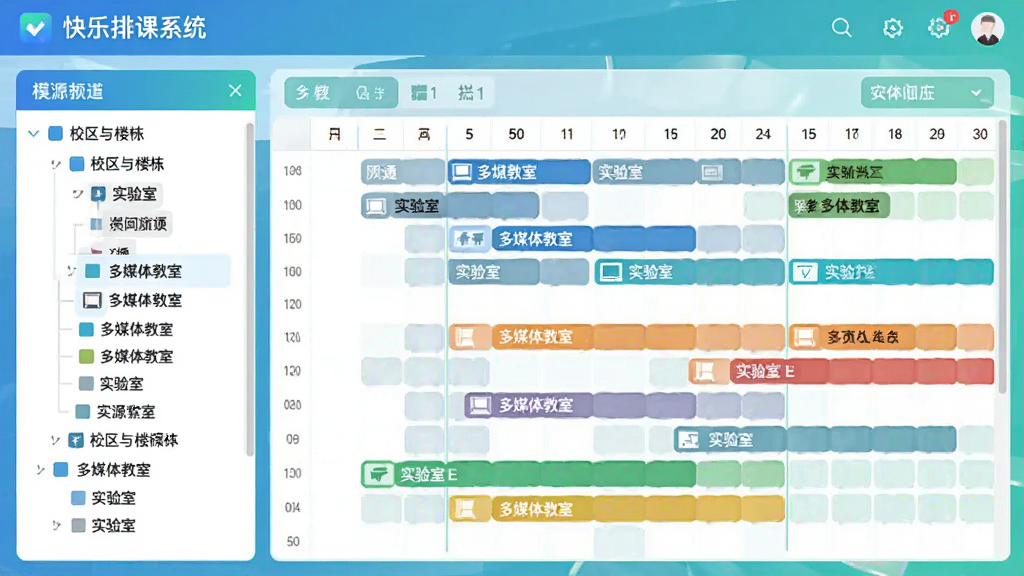
Task: Toggle the square beside 实源教室 in the tree
Action: [x=82, y=411]
